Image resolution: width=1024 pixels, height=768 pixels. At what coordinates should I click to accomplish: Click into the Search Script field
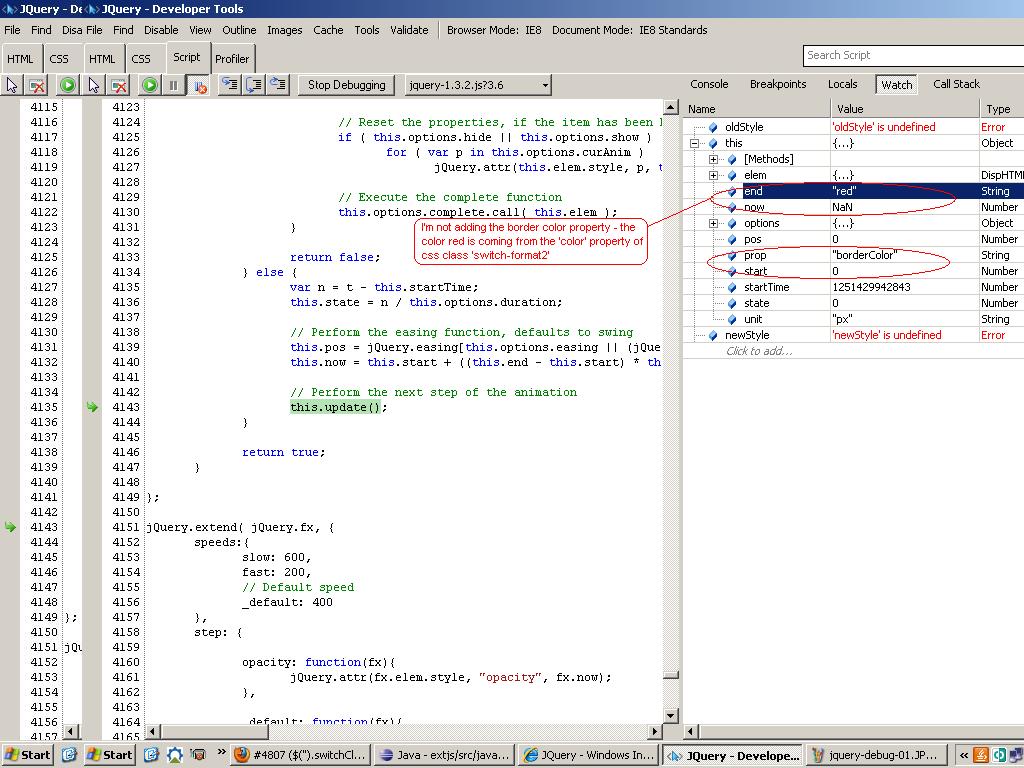pyautogui.click(x=910, y=55)
